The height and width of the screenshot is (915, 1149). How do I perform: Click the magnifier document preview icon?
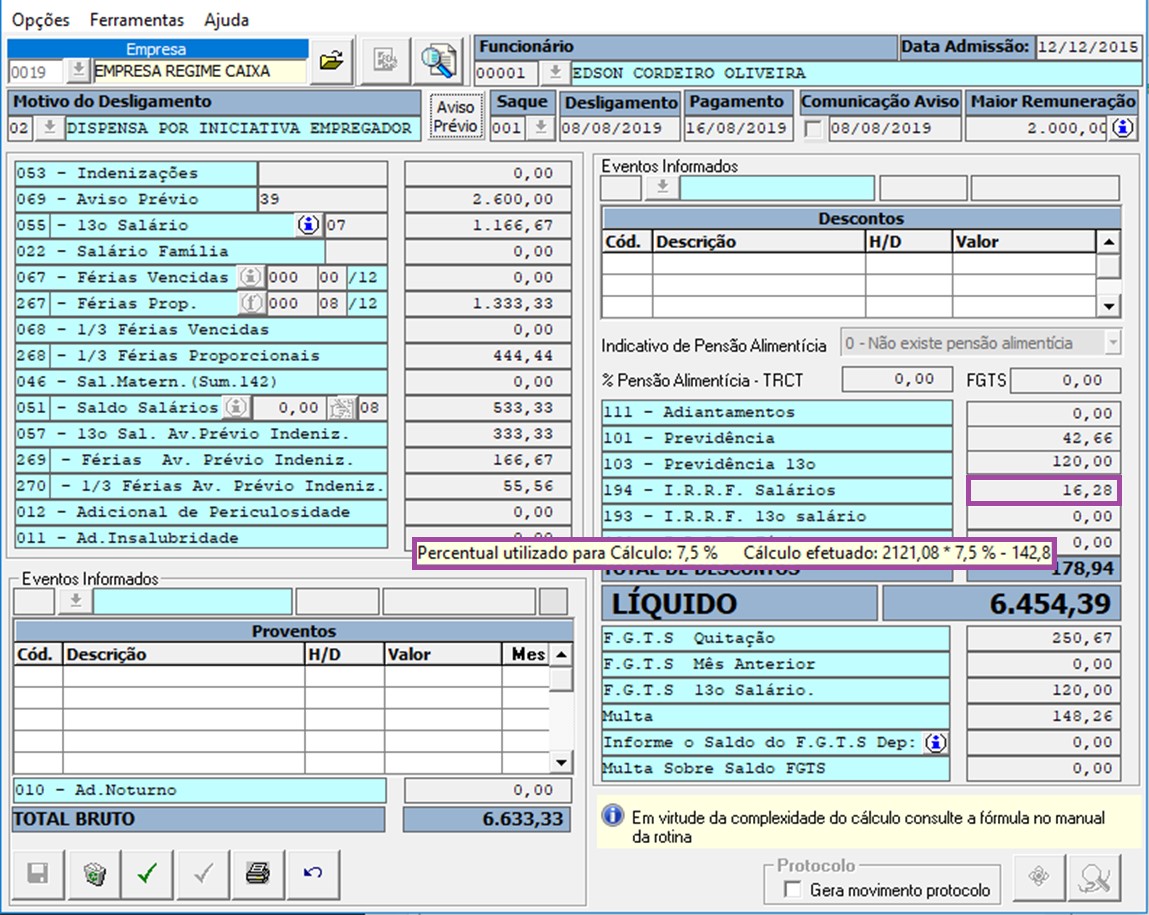click(x=437, y=62)
